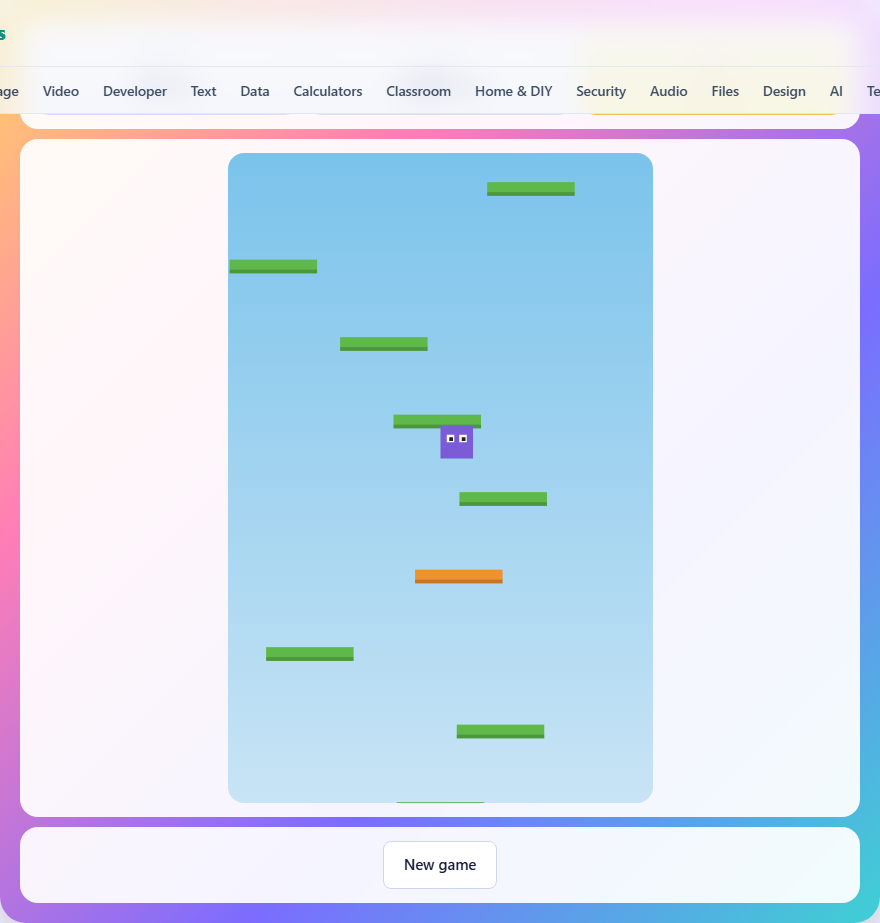The height and width of the screenshot is (923, 880).
Task: Click the purple square jumper character
Action: coord(457,442)
